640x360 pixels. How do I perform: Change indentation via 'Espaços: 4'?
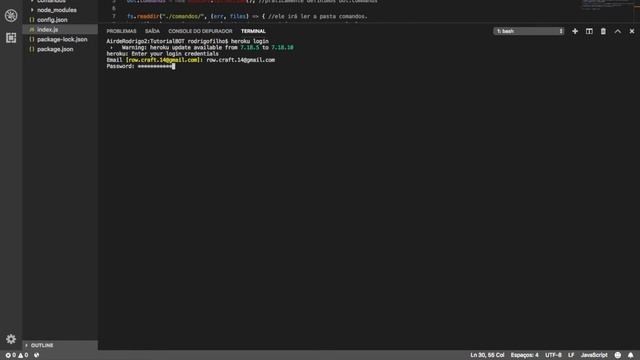click(524, 355)
